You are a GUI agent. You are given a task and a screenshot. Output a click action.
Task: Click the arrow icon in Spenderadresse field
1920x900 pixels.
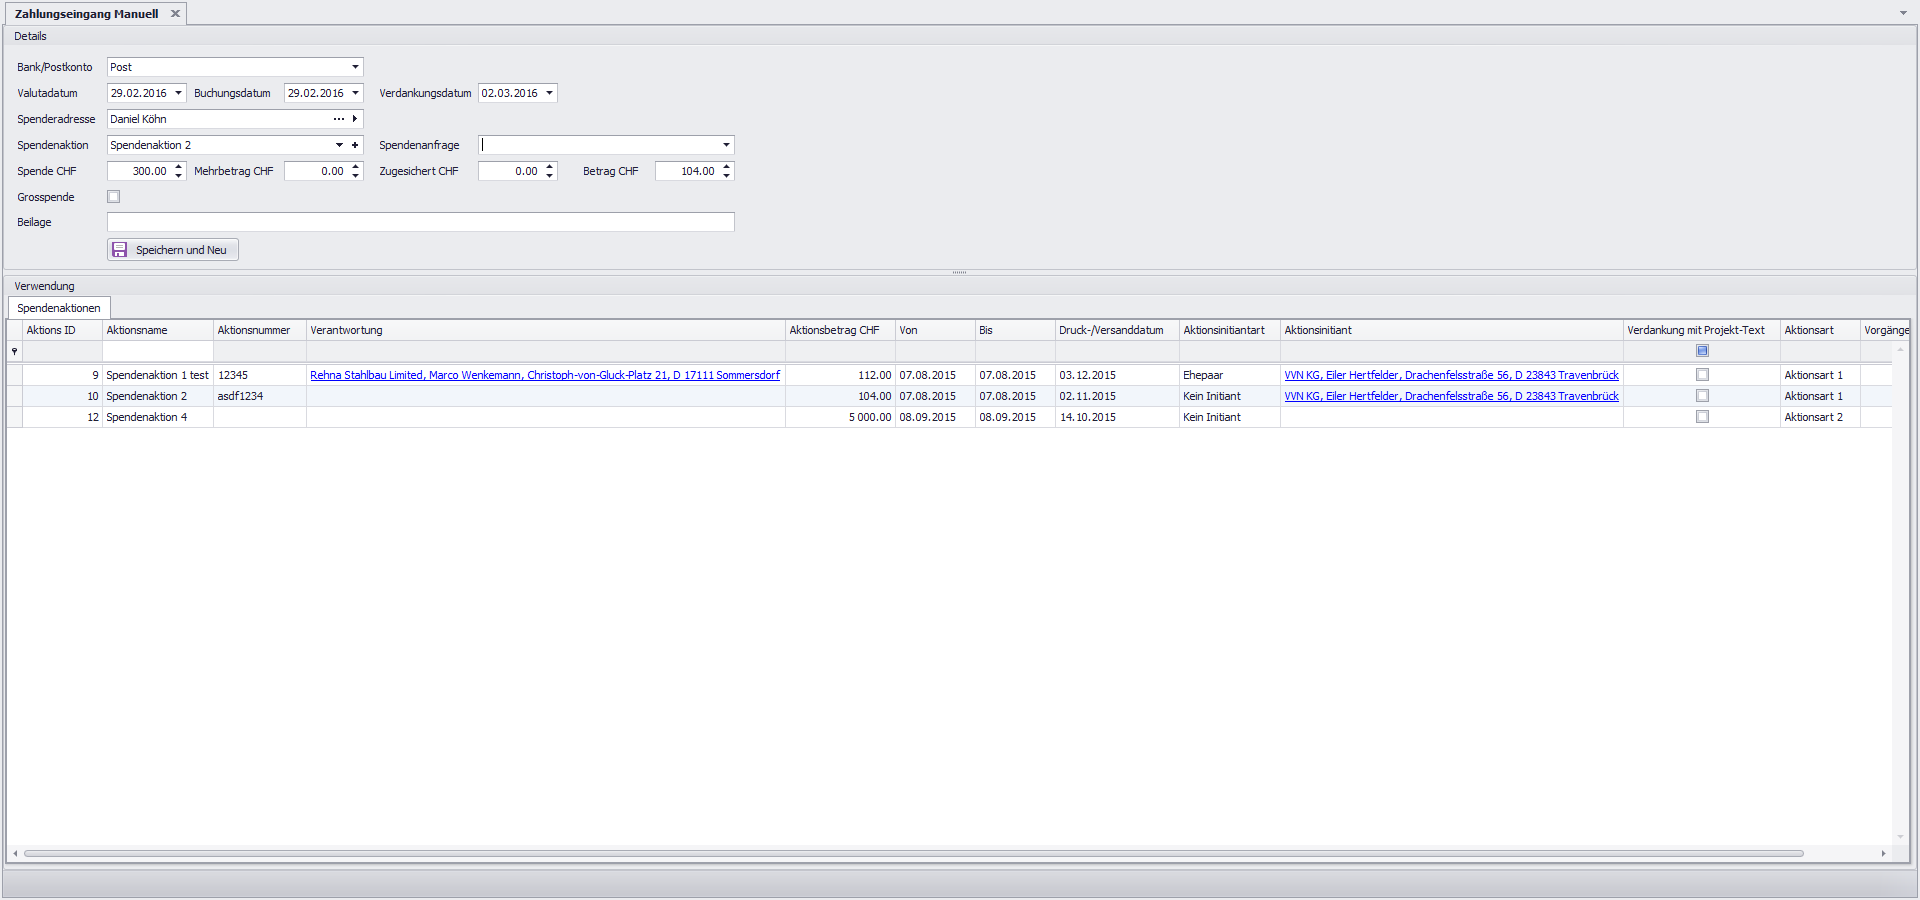coord(355,119)
